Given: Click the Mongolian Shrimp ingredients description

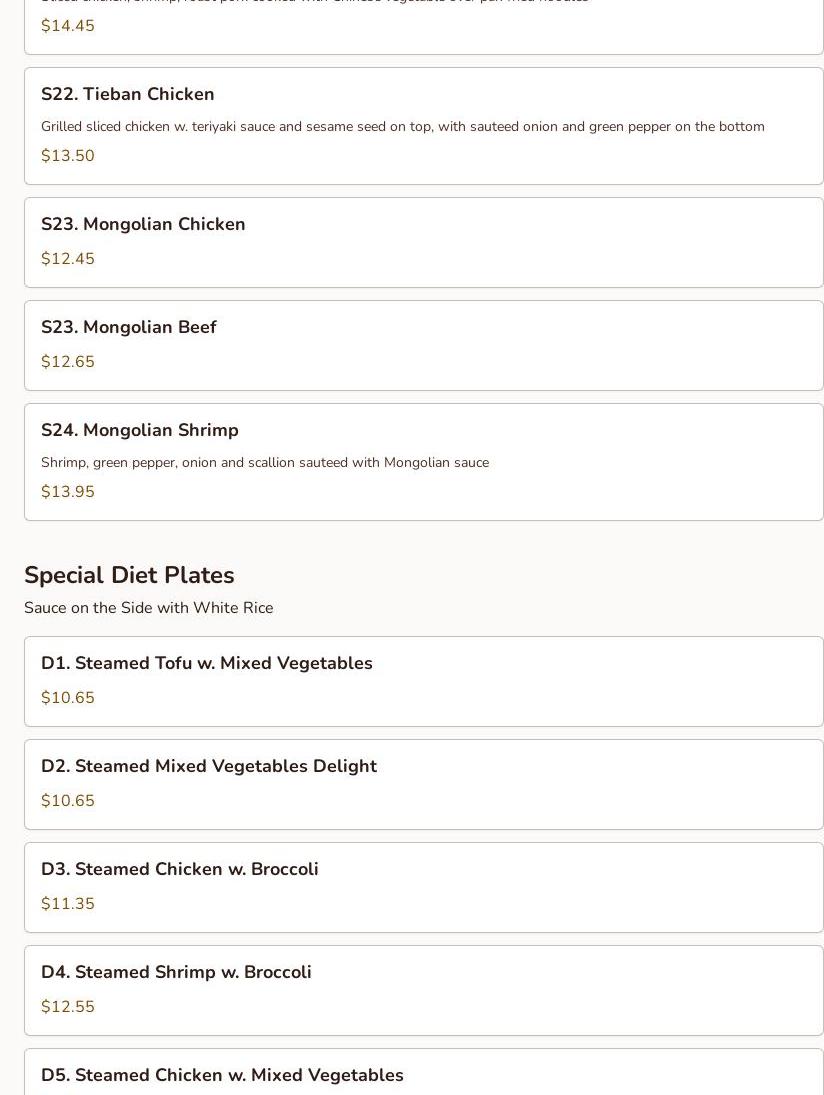Looking at the screenshot, I should coord(265,463).
